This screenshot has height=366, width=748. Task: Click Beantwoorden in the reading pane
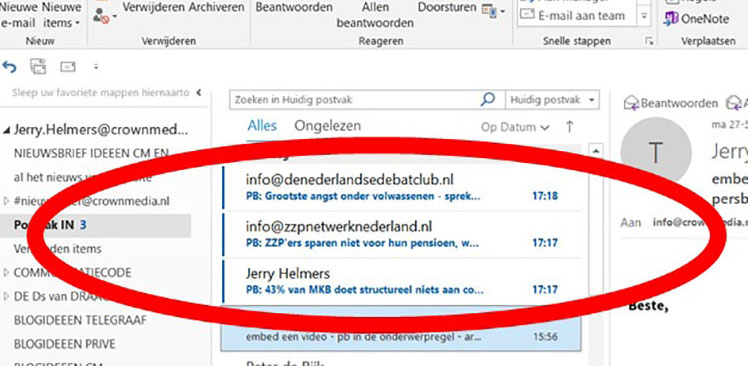[x=671, y=103]
